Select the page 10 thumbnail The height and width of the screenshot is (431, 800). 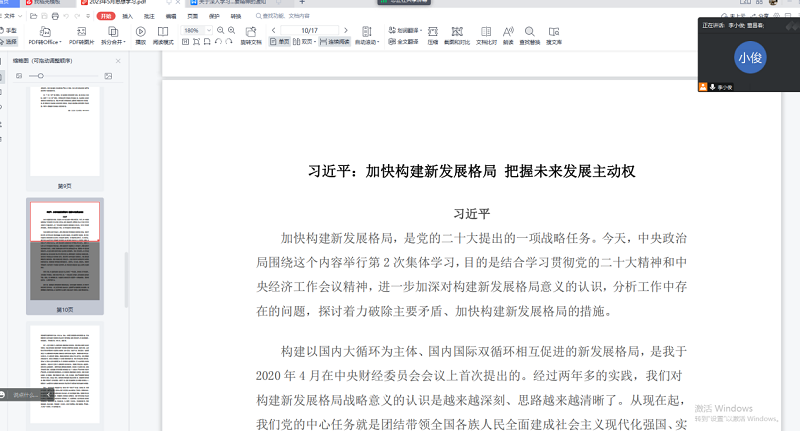tap(64, 250)
